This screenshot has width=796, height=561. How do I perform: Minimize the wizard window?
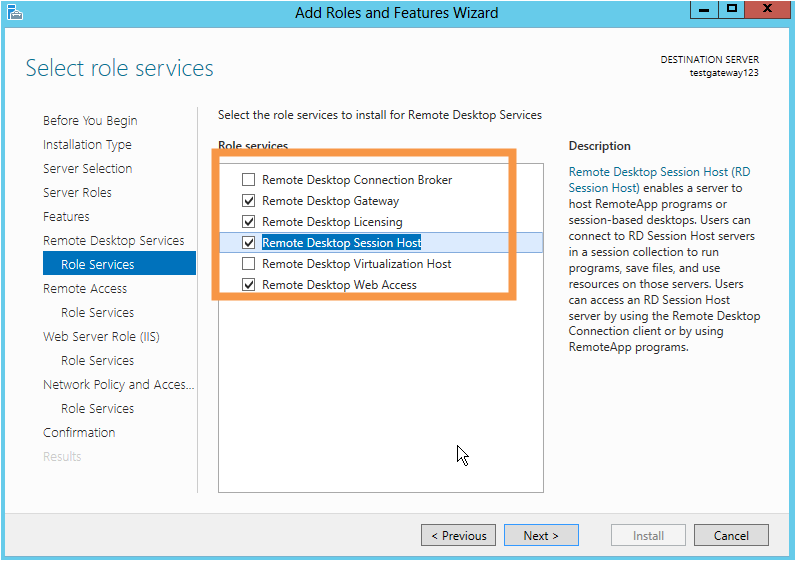click(x=704, y=10)
